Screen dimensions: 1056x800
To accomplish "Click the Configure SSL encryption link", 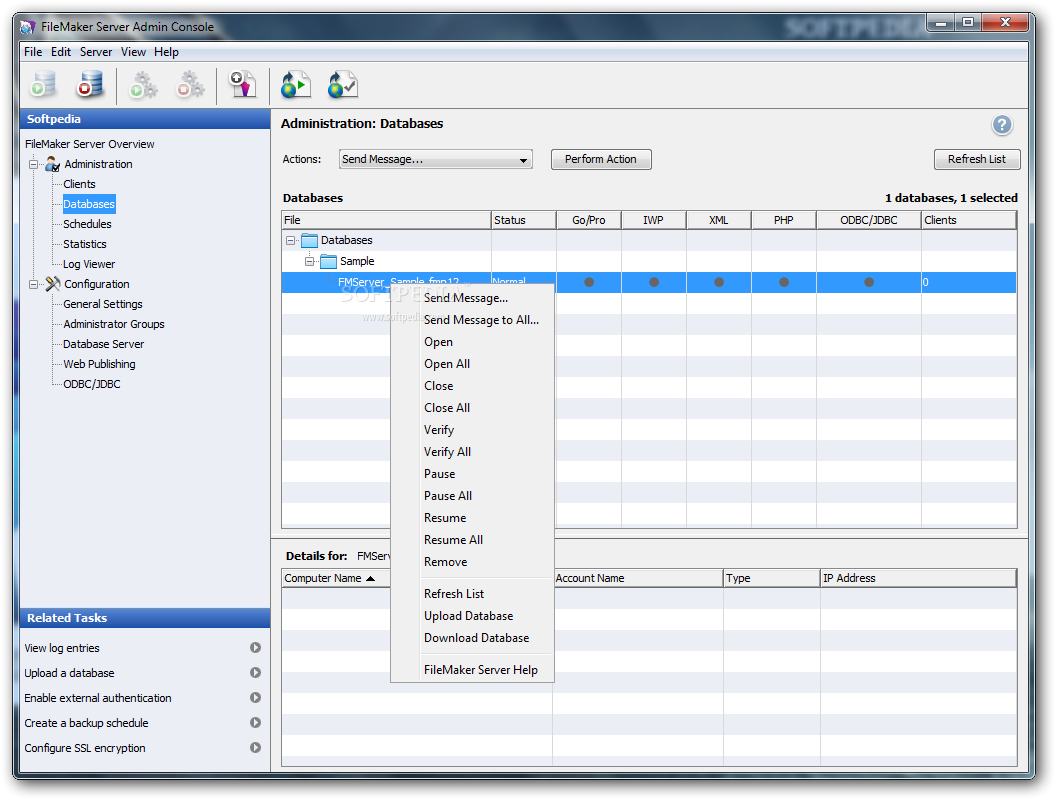I will (85, 747).
